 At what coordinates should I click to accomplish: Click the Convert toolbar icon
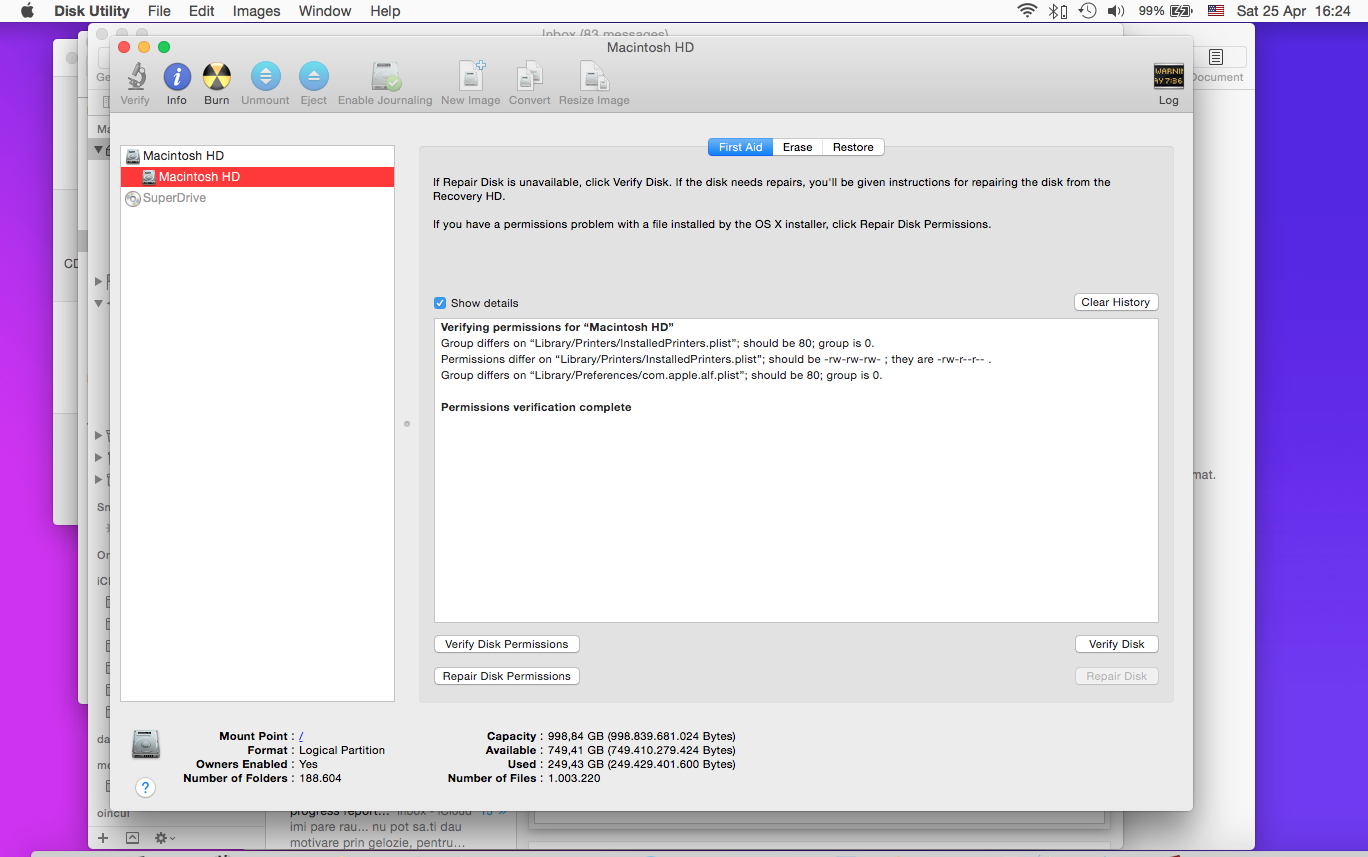[x=530, y=77]
